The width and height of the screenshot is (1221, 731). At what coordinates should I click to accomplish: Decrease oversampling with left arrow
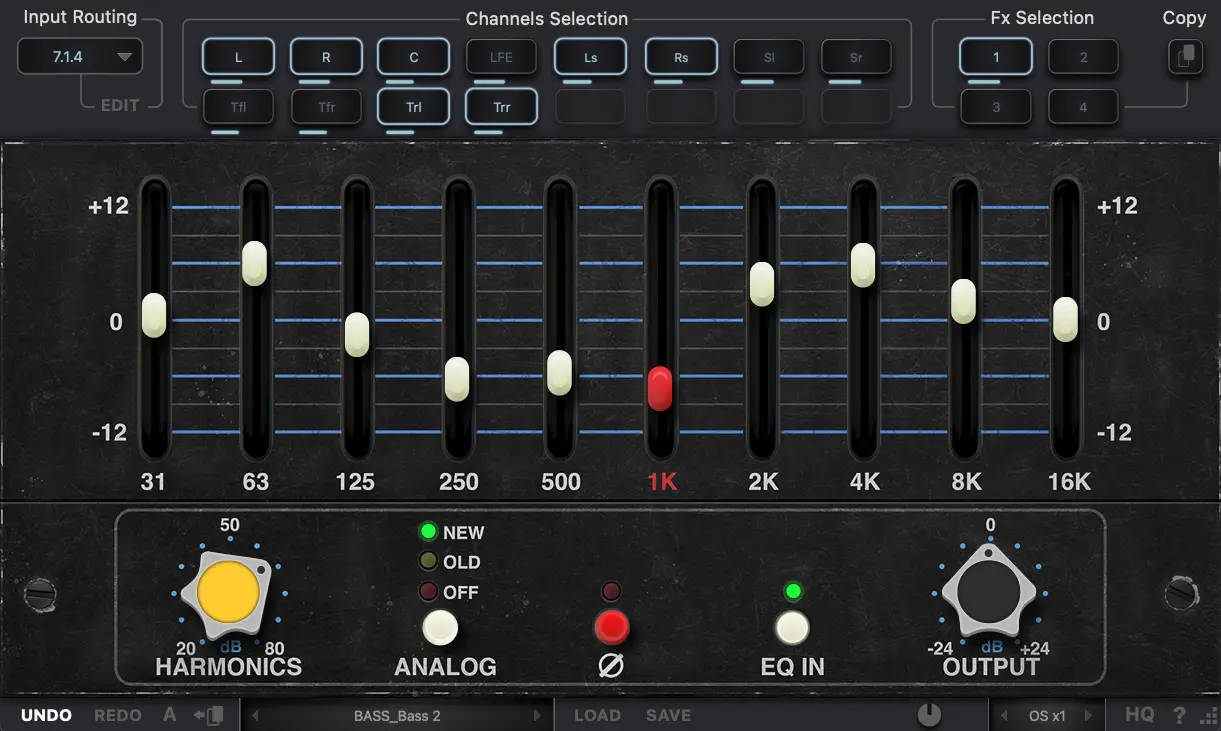(1004, 716)
